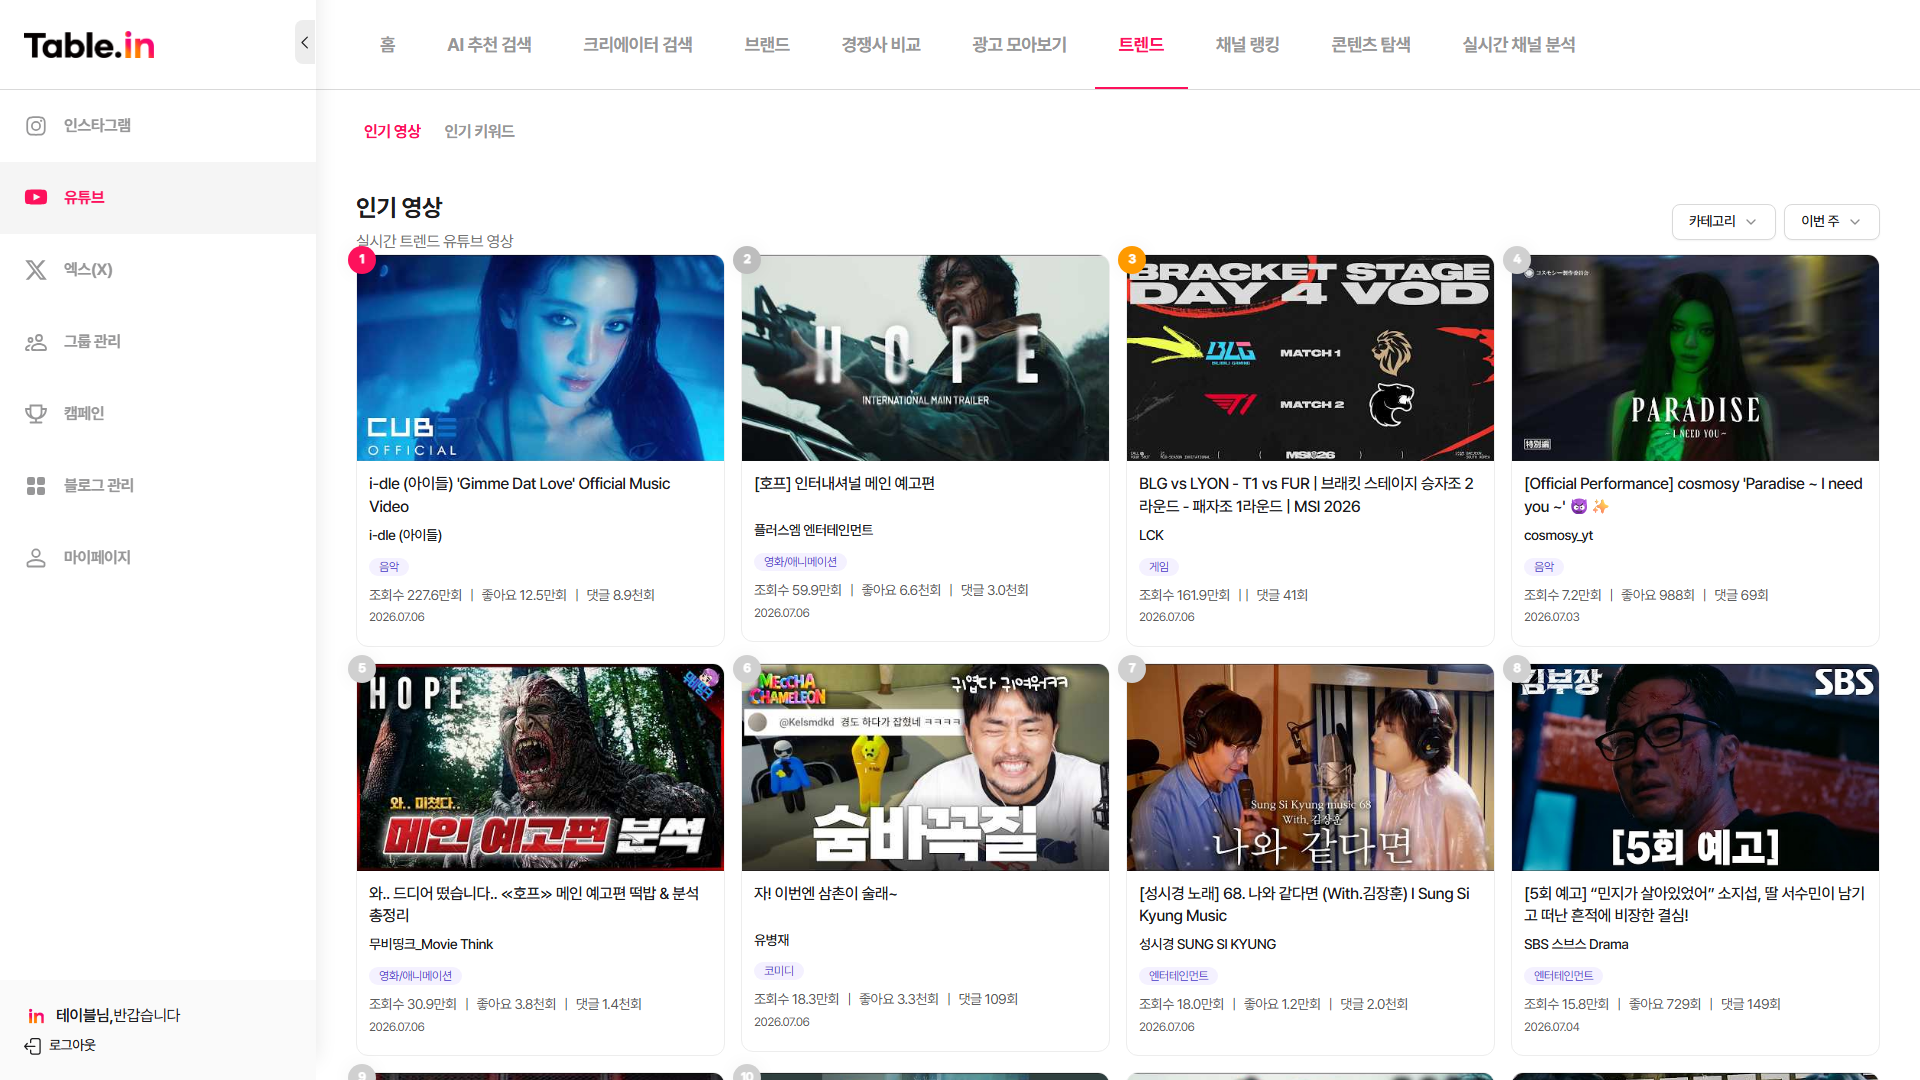Open 캠페인 section label
This screenshot has width=1920, height=1080.
[84, 414]
